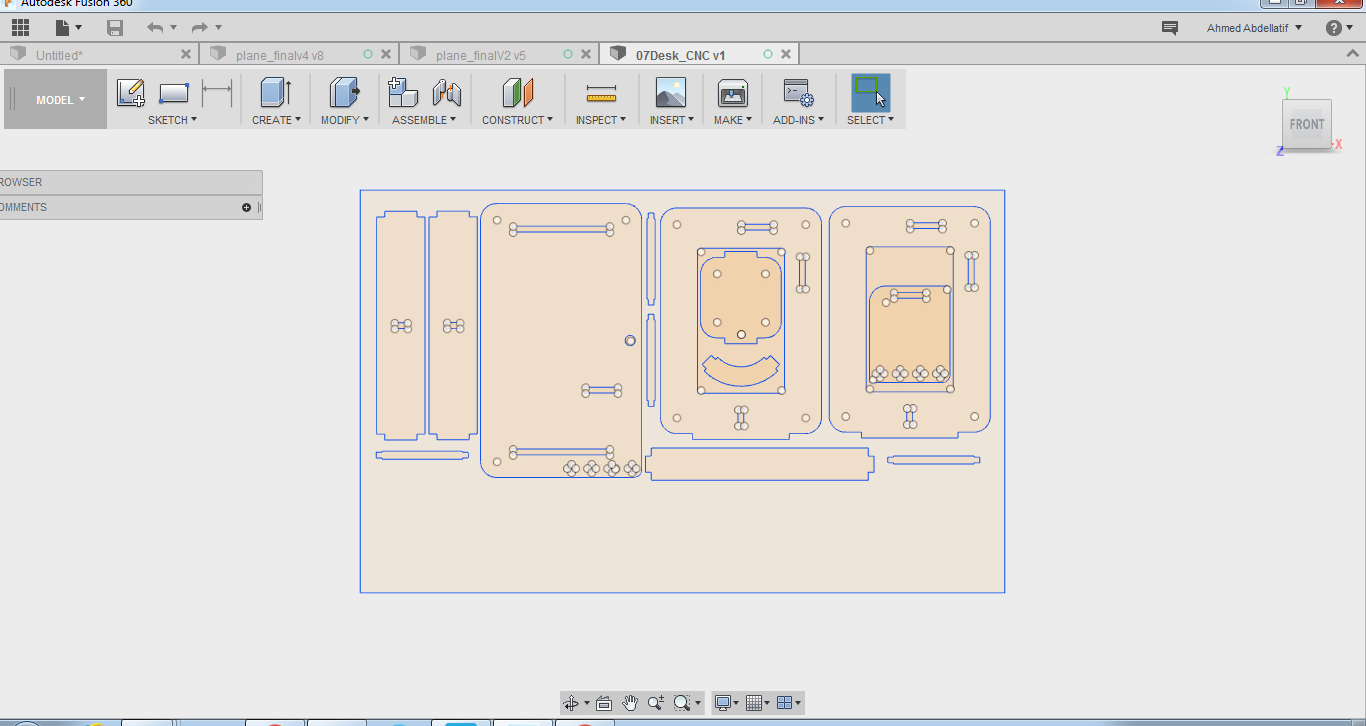Expand comments with the plus icon
This screenshot has width=1366, height=726.
(x=246, y=207)
